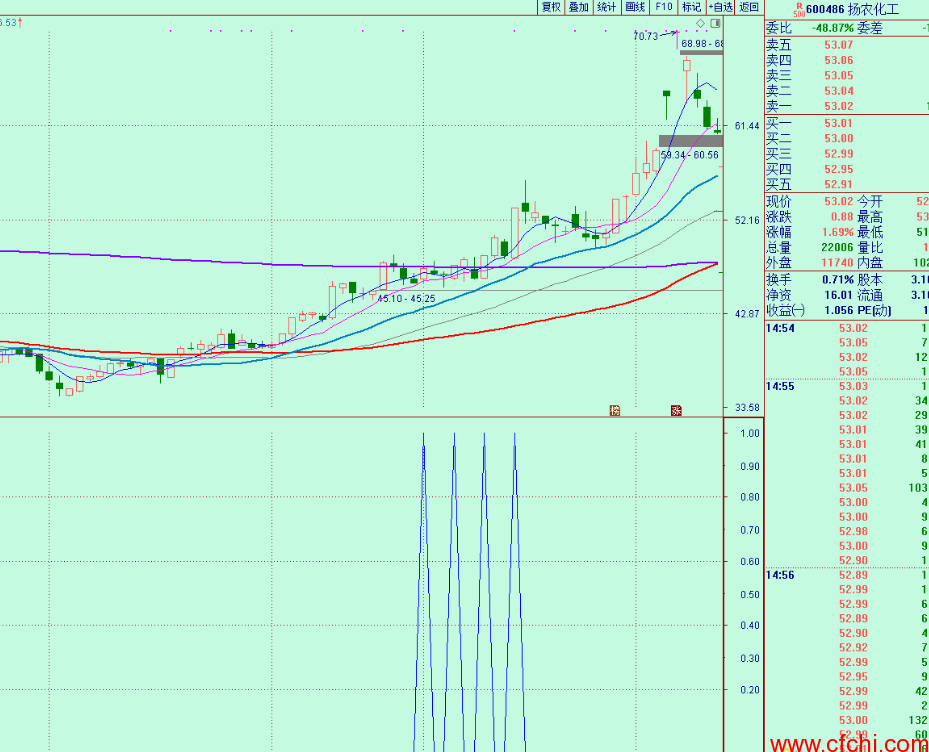Click the 33.58 price axis label
This screenshot has height=752, width=929.
click(x=747, y=408)
